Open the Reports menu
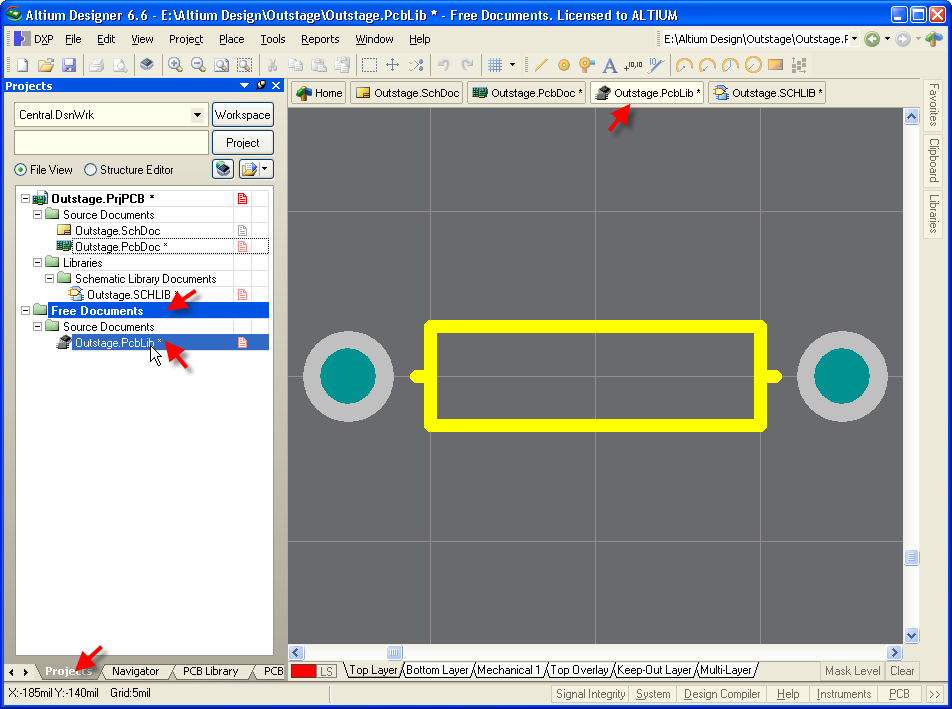952x709 pixels. [320, 39]
